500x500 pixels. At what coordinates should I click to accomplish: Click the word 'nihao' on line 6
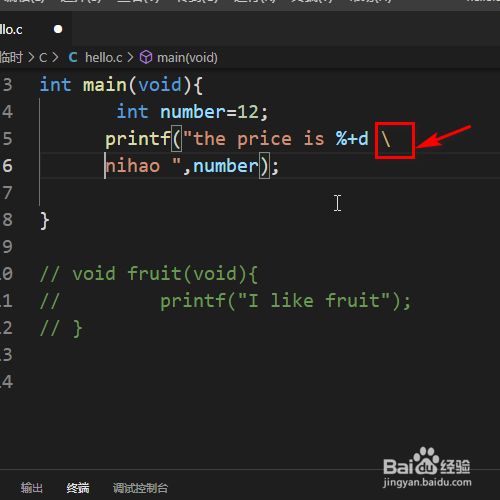[x=133, y=166]
